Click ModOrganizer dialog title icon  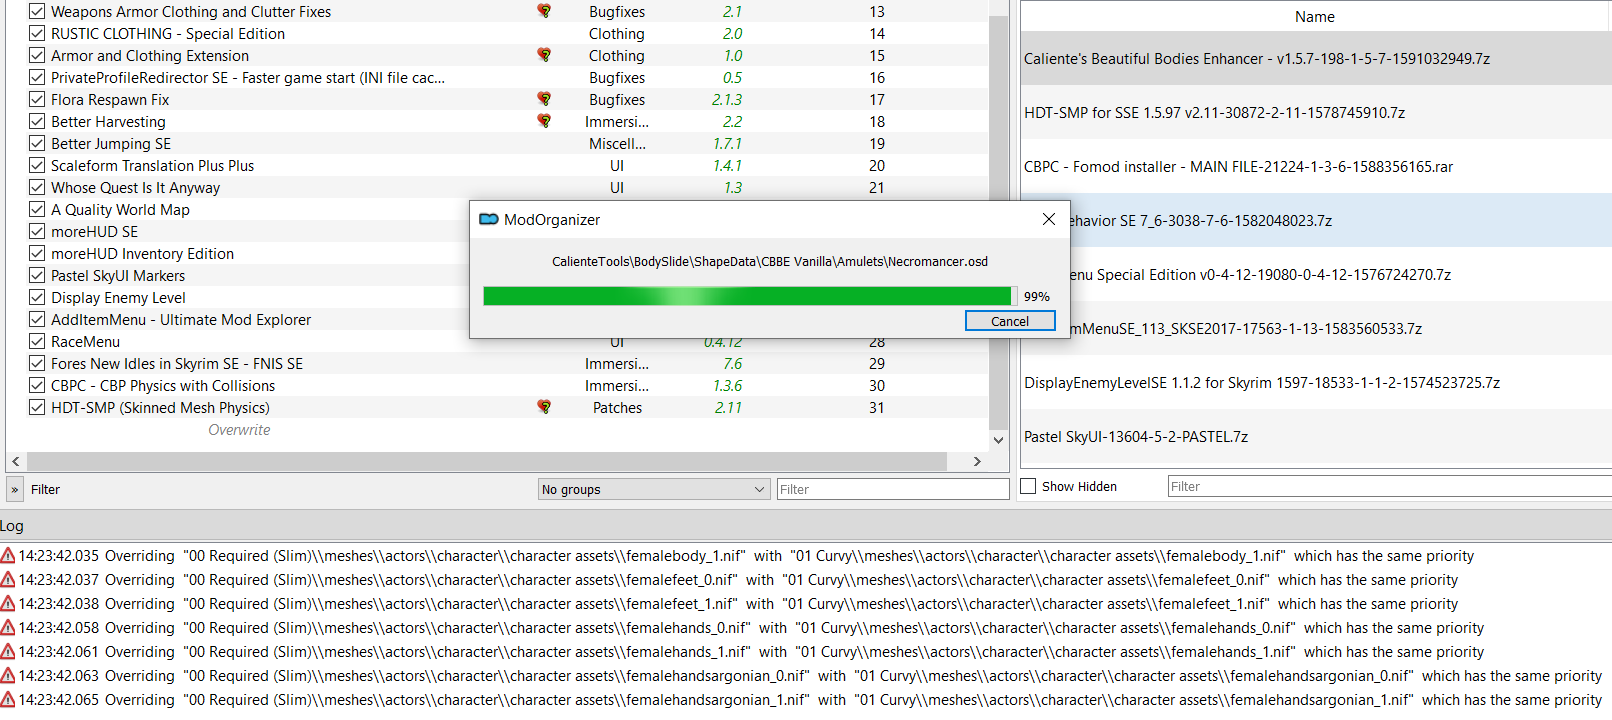tap(489, 219)
